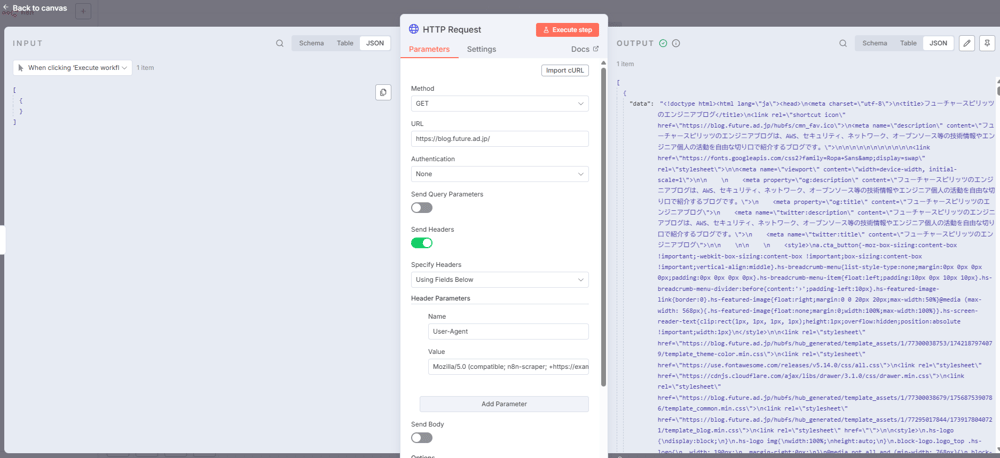Click the search icon in the Output panel

pyautogui.click(x=843, y=43)
